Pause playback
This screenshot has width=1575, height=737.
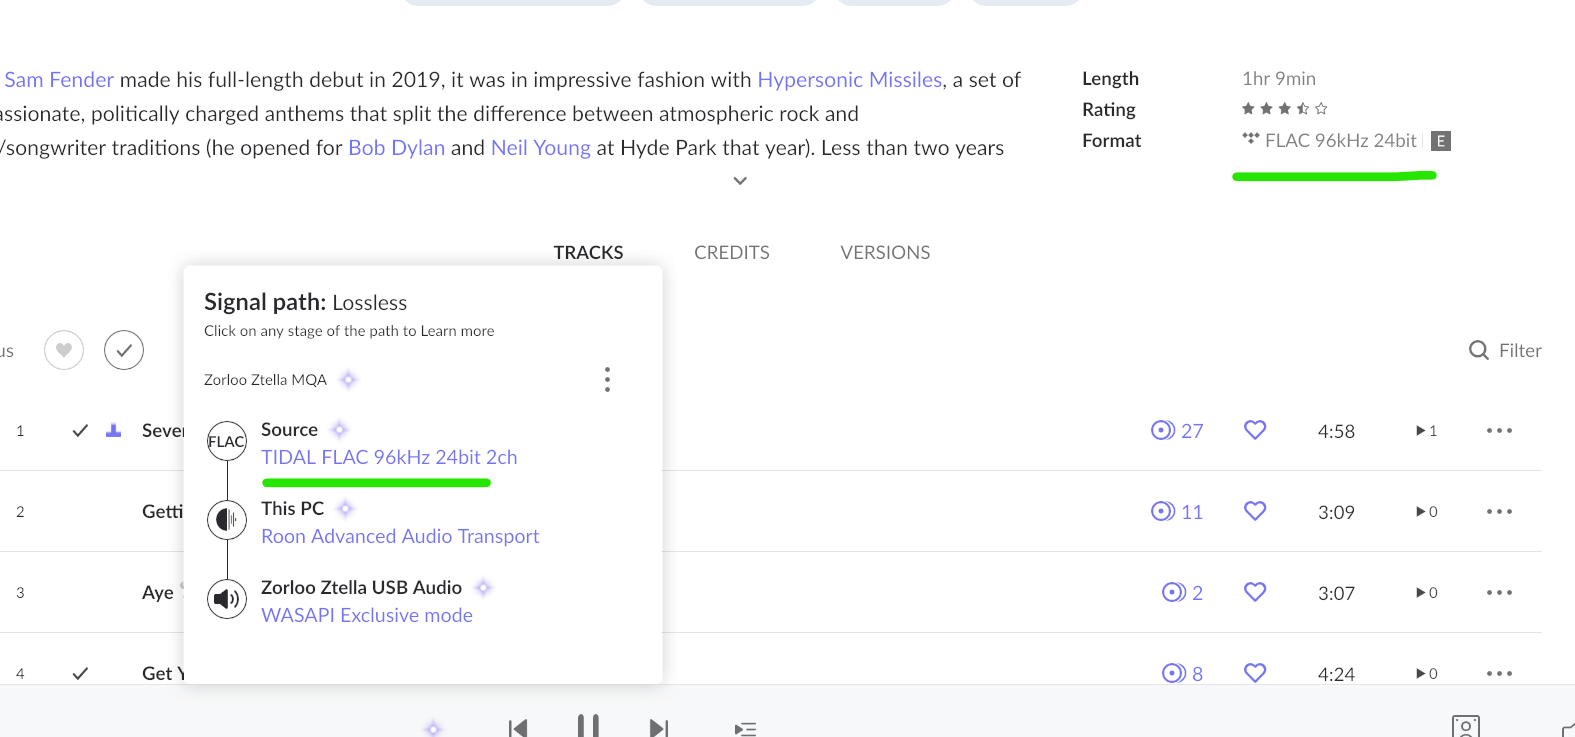click(588, 726)
